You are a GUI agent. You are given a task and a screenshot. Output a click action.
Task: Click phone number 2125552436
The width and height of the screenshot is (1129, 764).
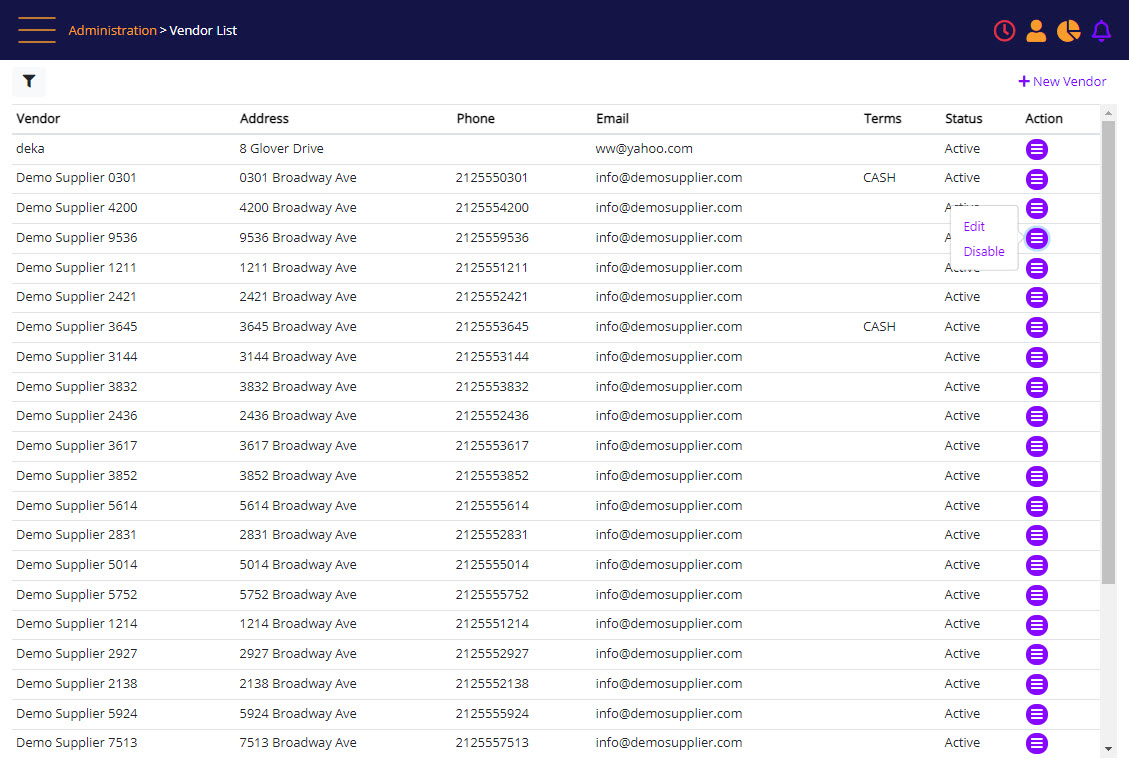(492, 415)
